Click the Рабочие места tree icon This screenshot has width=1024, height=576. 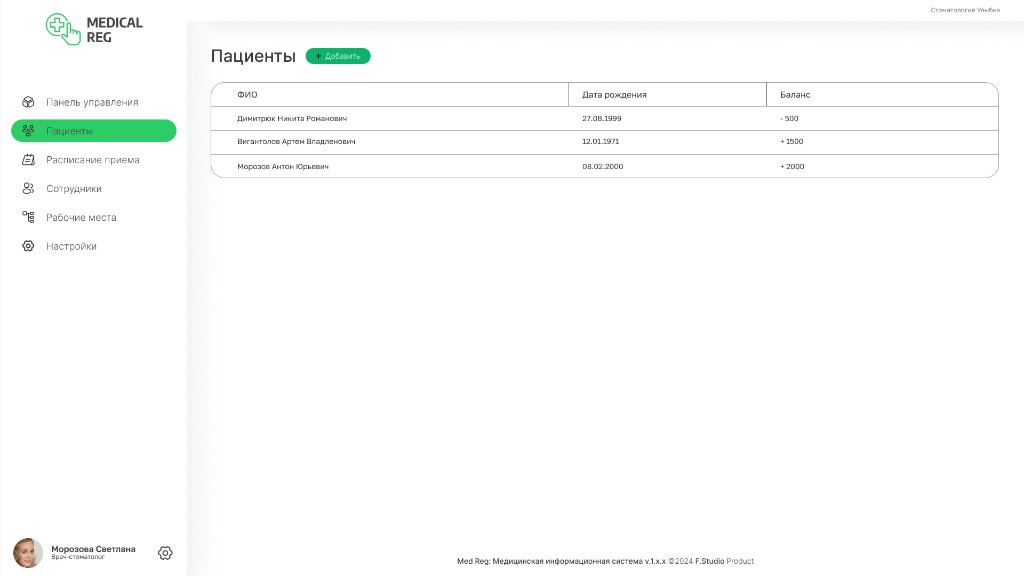(x=28, y=217)
